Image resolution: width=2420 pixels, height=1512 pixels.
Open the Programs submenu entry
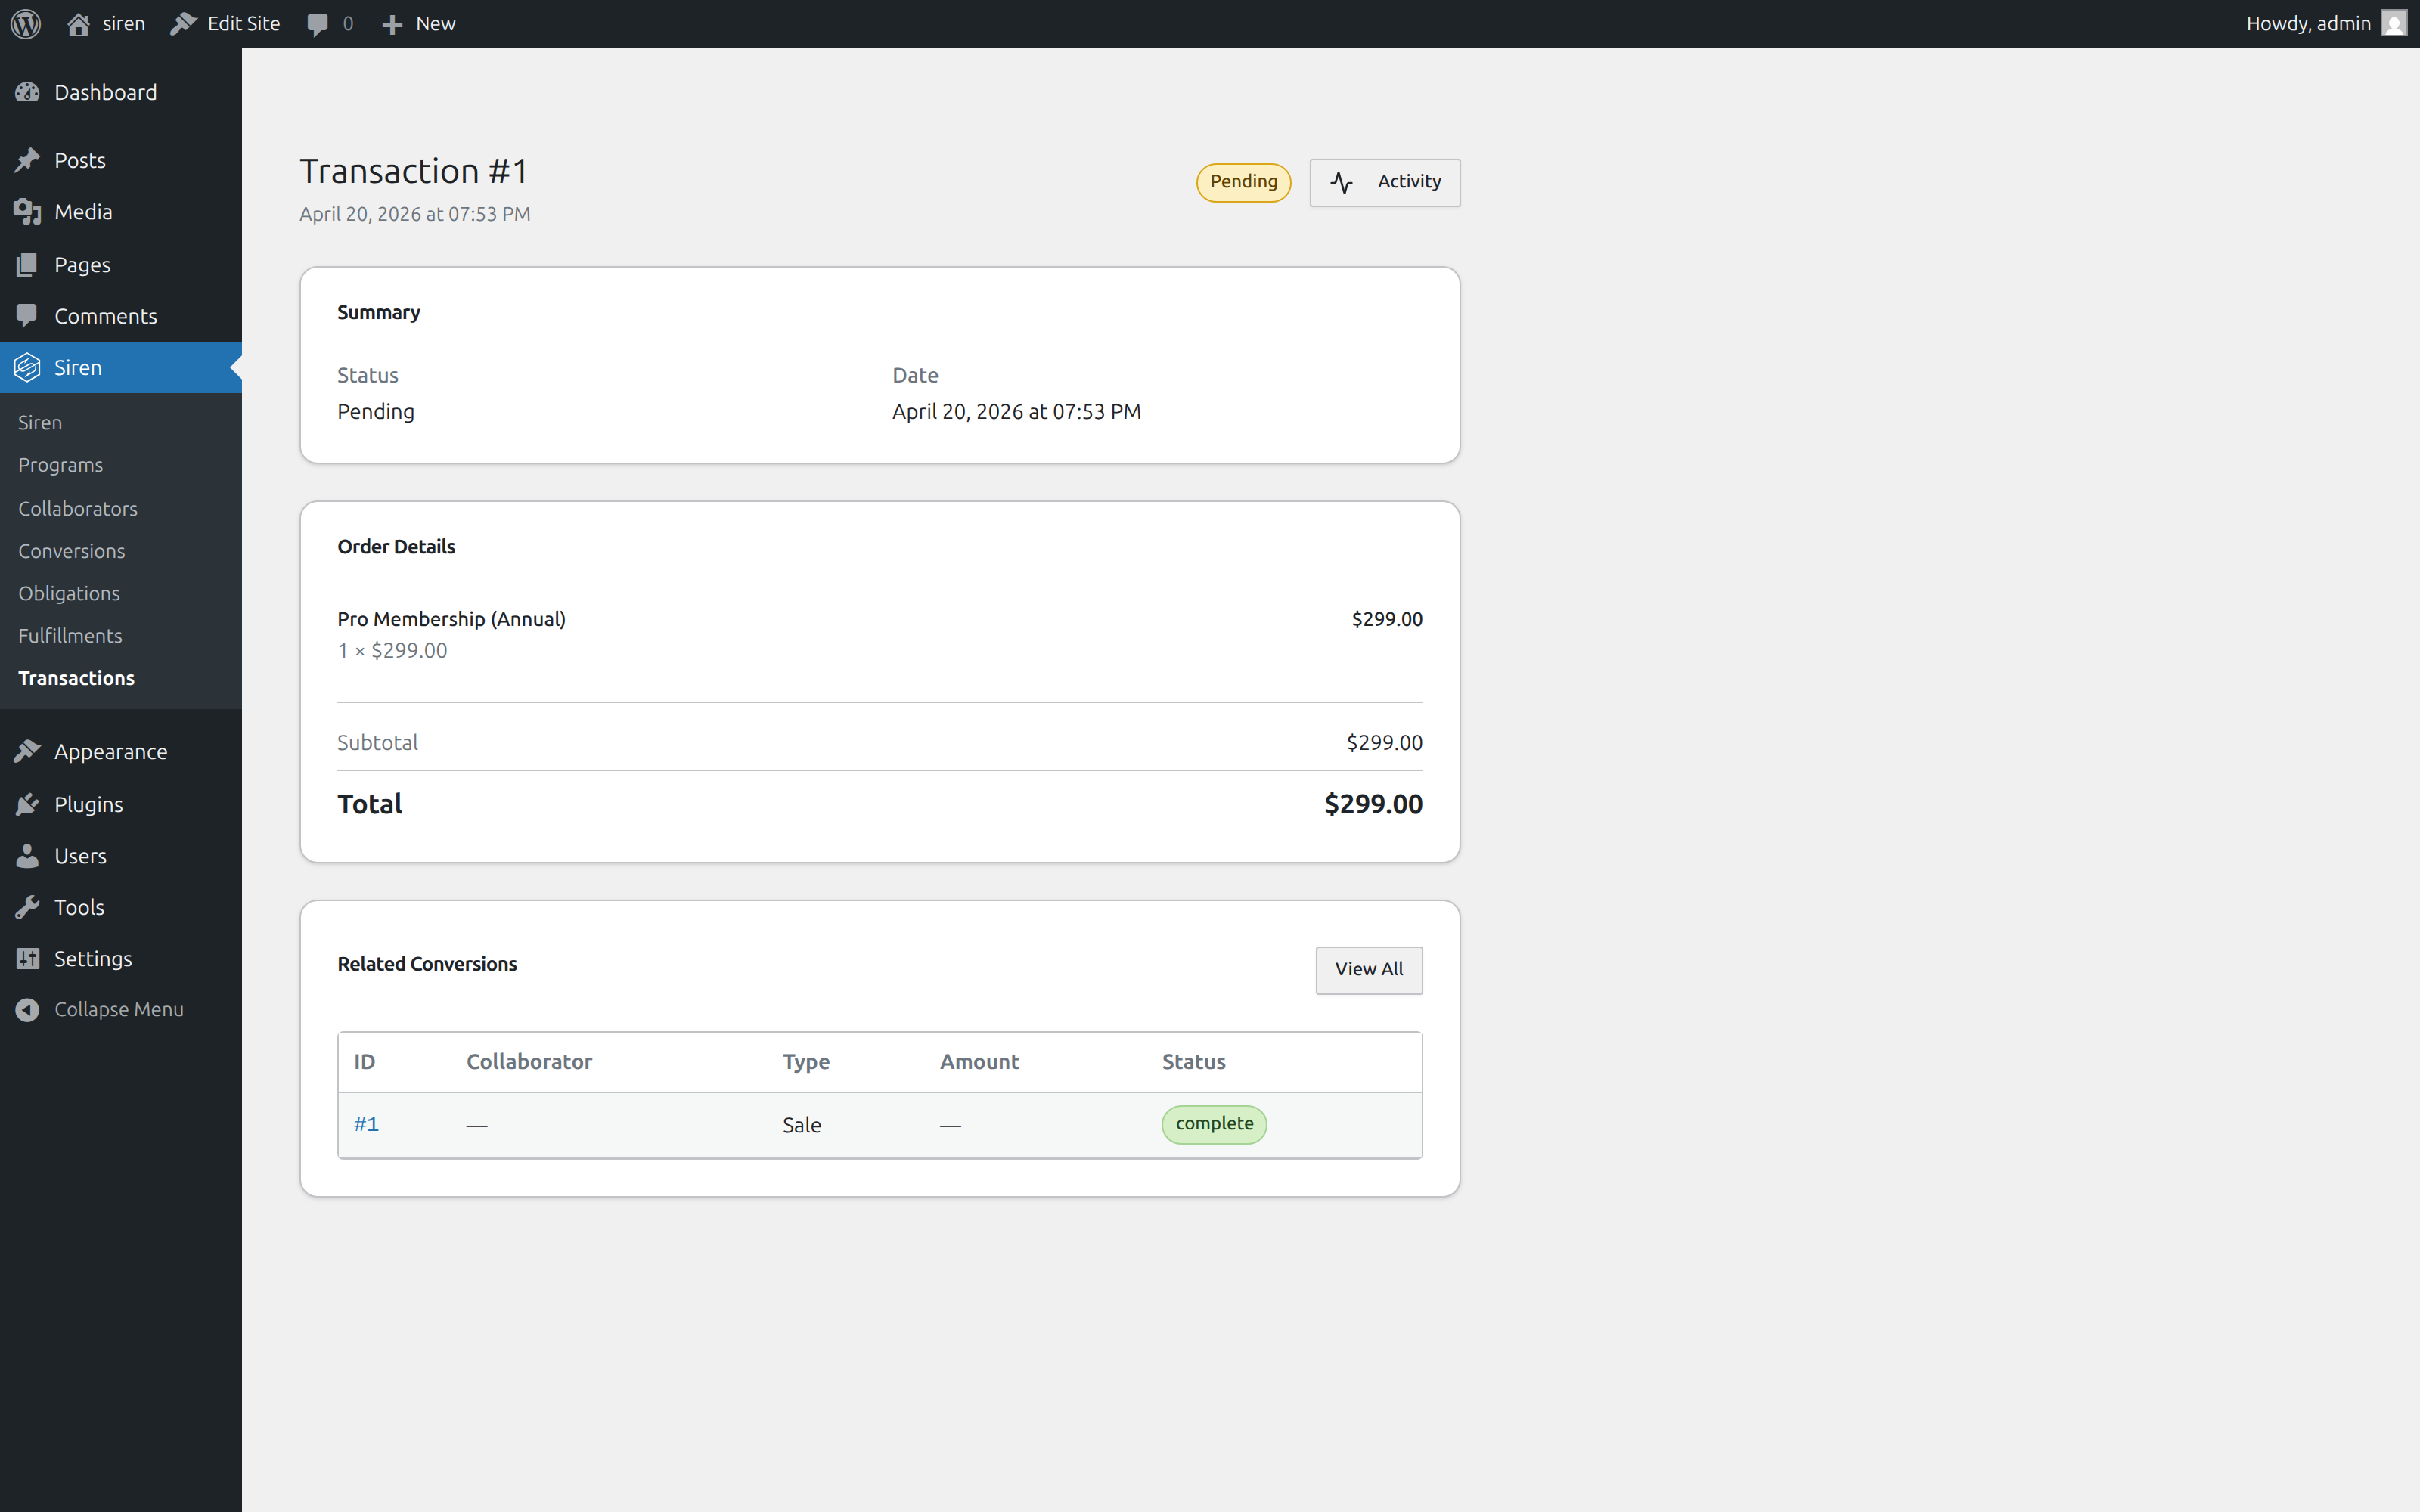(x=60, y=465)
